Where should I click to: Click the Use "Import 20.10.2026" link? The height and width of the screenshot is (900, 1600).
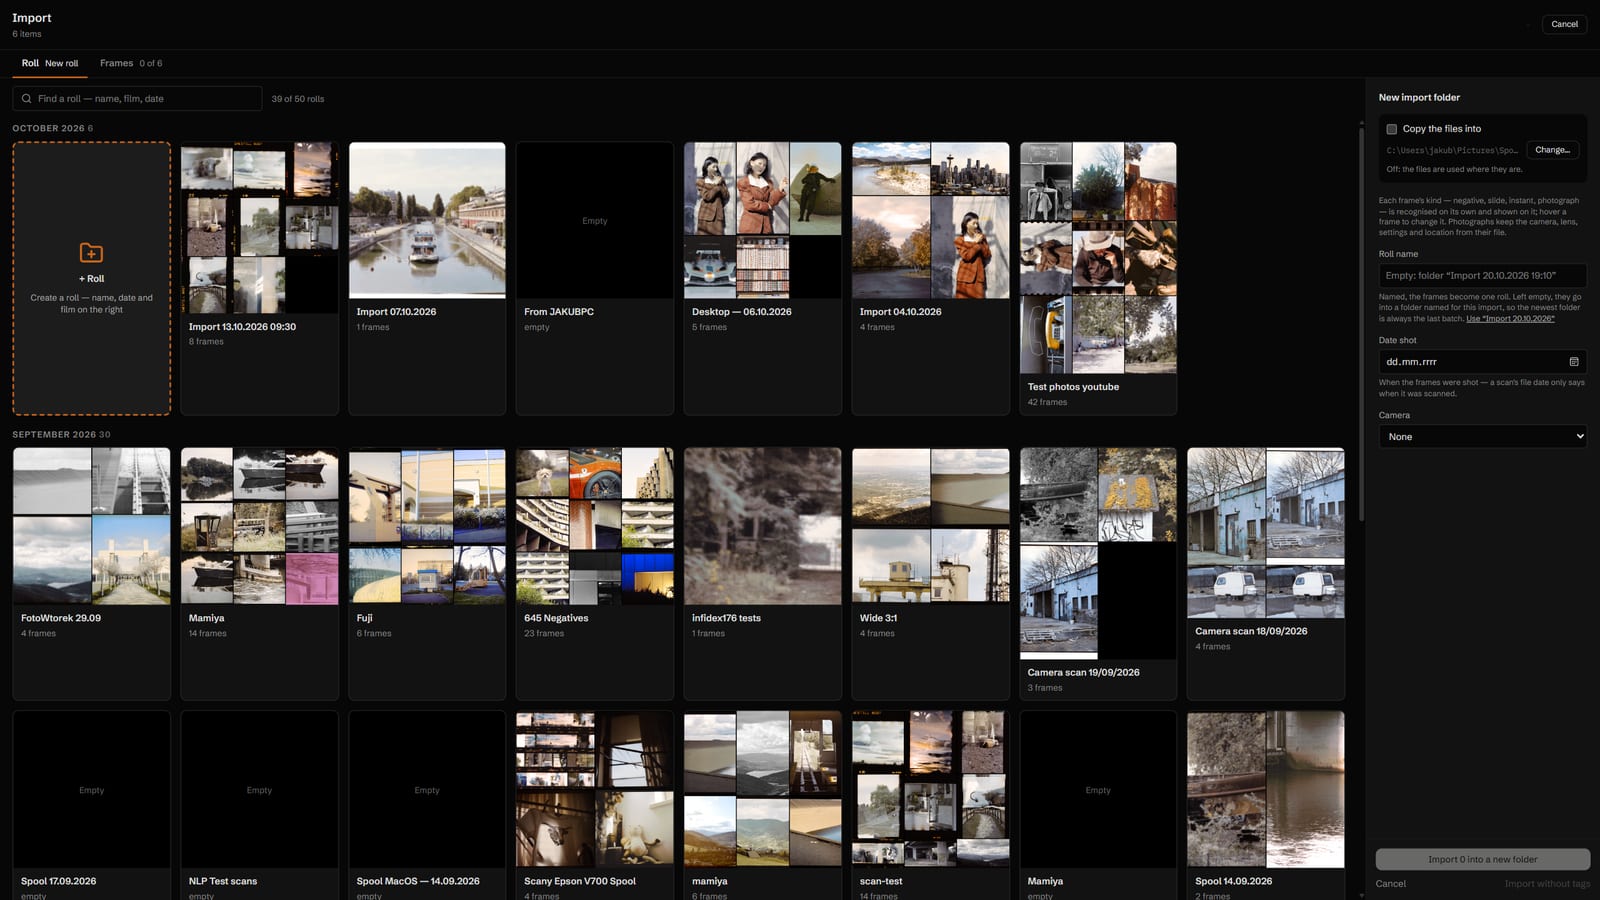1510,319
